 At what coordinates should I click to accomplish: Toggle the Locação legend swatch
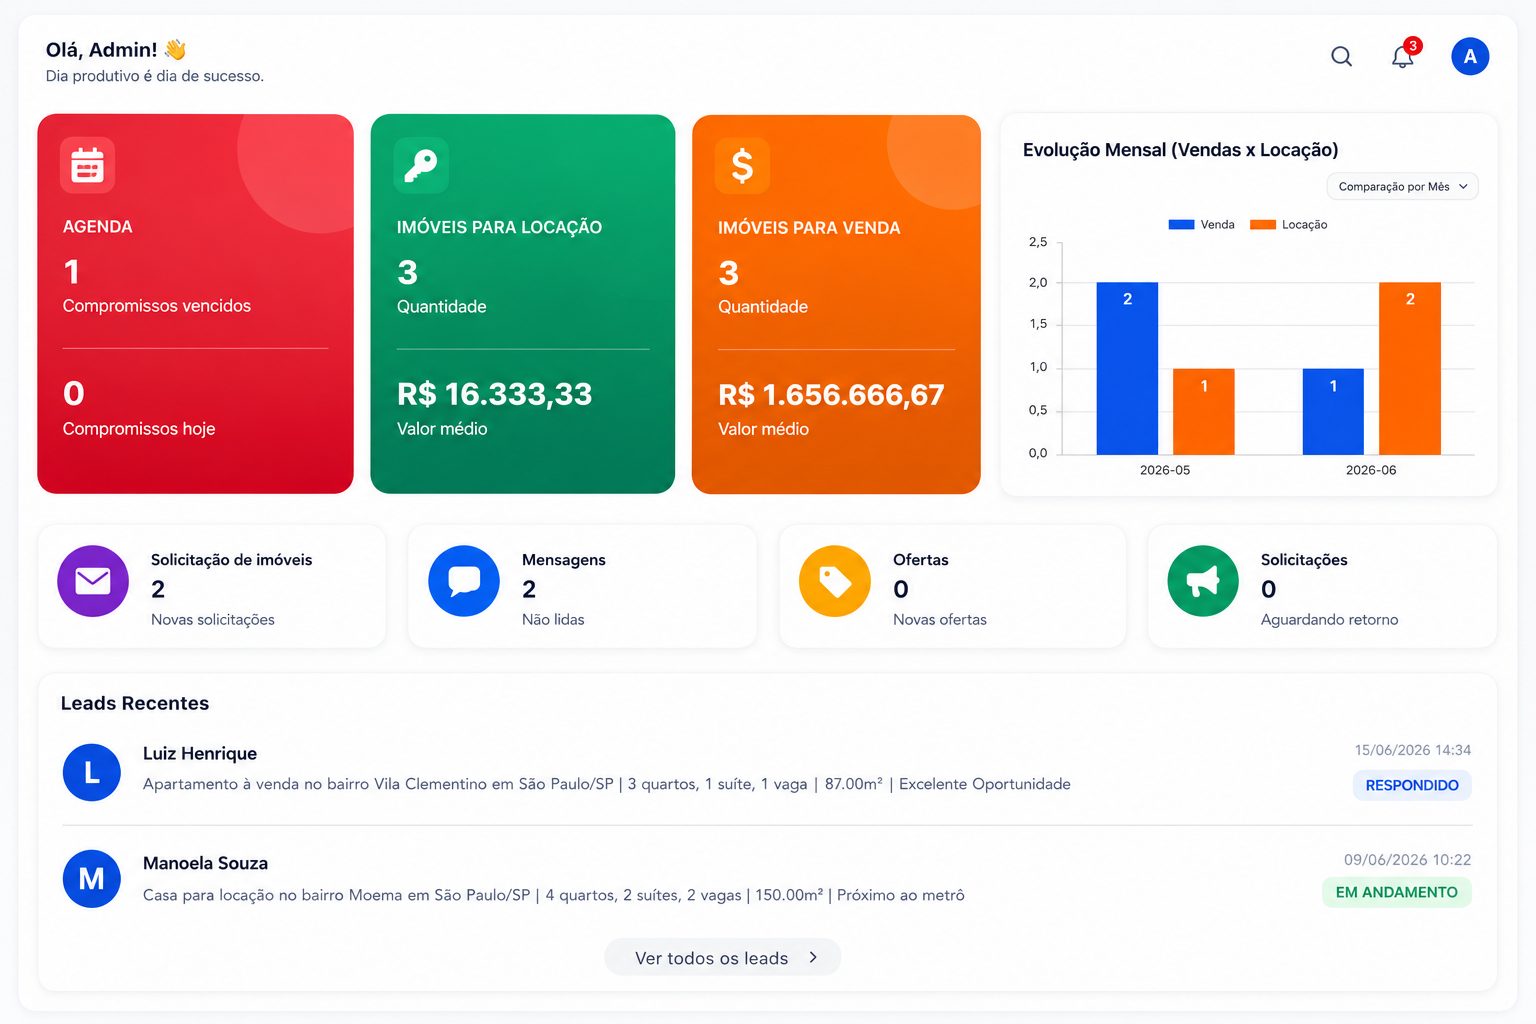click(1263, 225)
